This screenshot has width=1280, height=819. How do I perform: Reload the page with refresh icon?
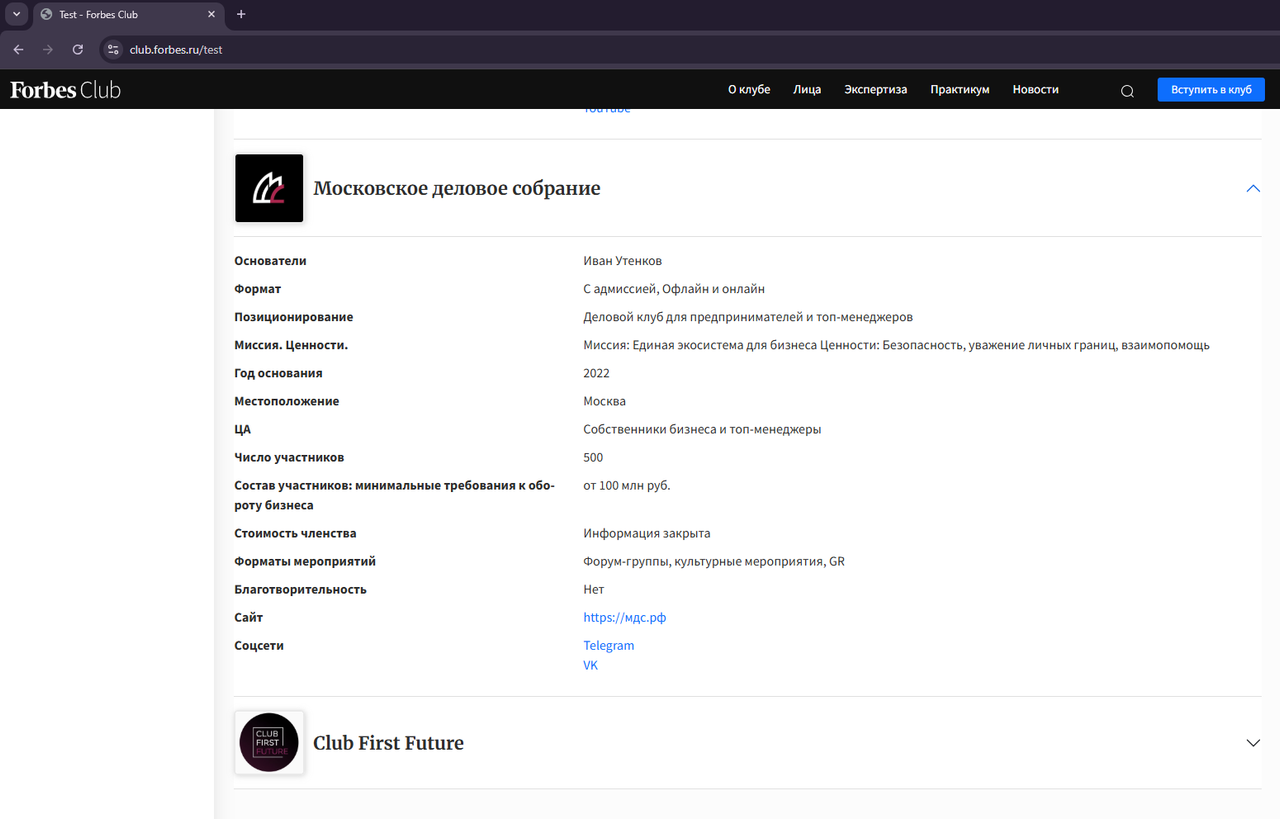pos(78,49)
